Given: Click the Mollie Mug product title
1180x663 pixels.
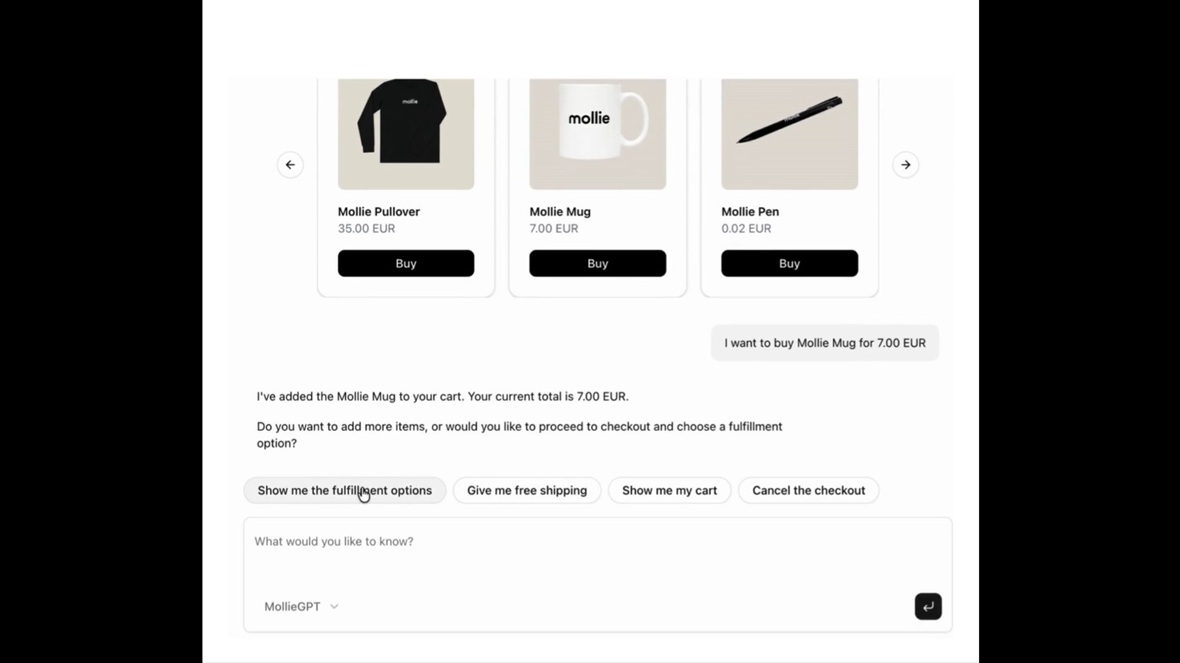Looking at the screenshot, I should (560, 212).
